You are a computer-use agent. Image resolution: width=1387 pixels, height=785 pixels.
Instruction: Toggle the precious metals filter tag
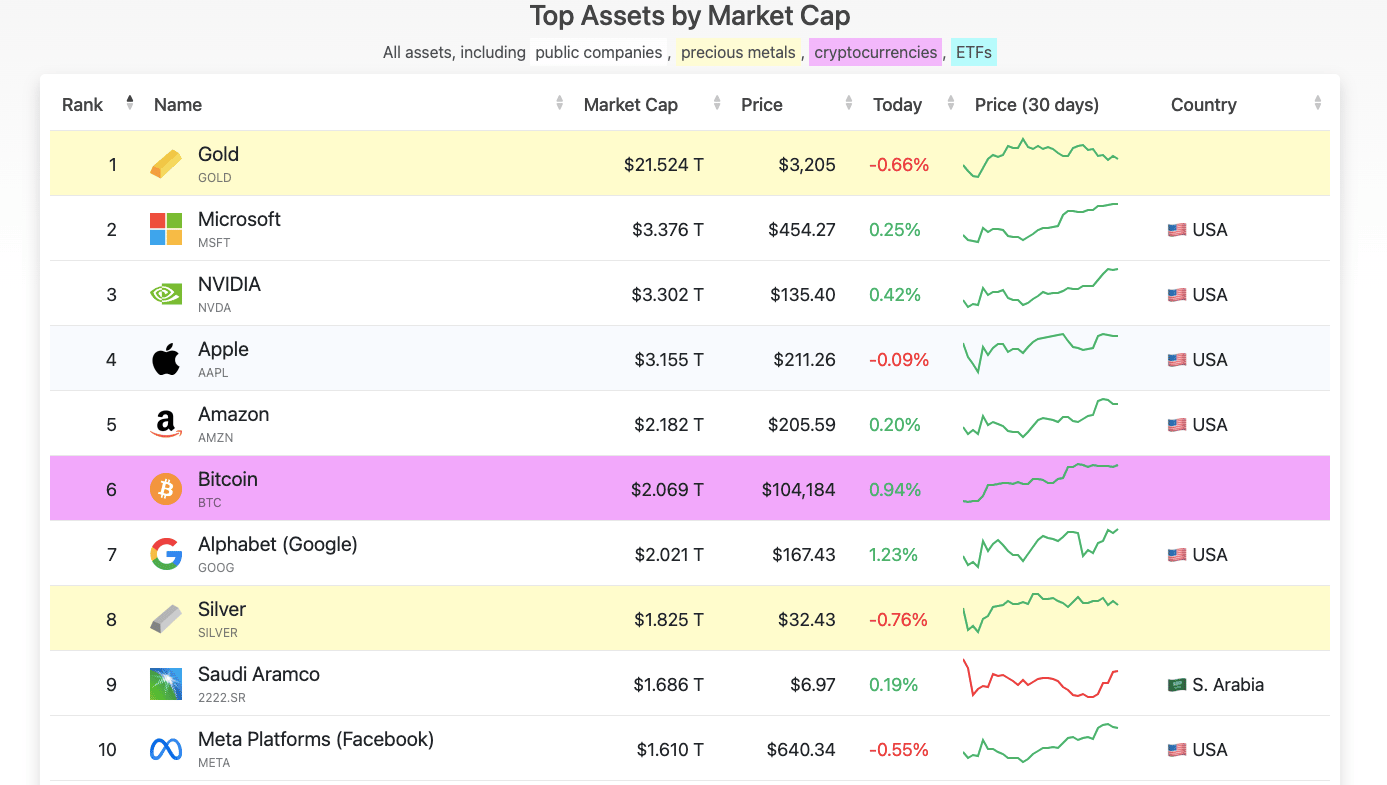[x=738, y=52]
